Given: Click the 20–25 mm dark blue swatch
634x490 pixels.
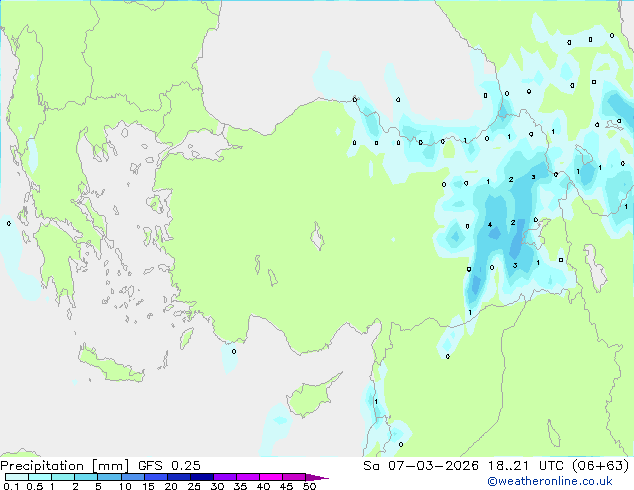Looking at the screenshot, I should click(179, 477).
